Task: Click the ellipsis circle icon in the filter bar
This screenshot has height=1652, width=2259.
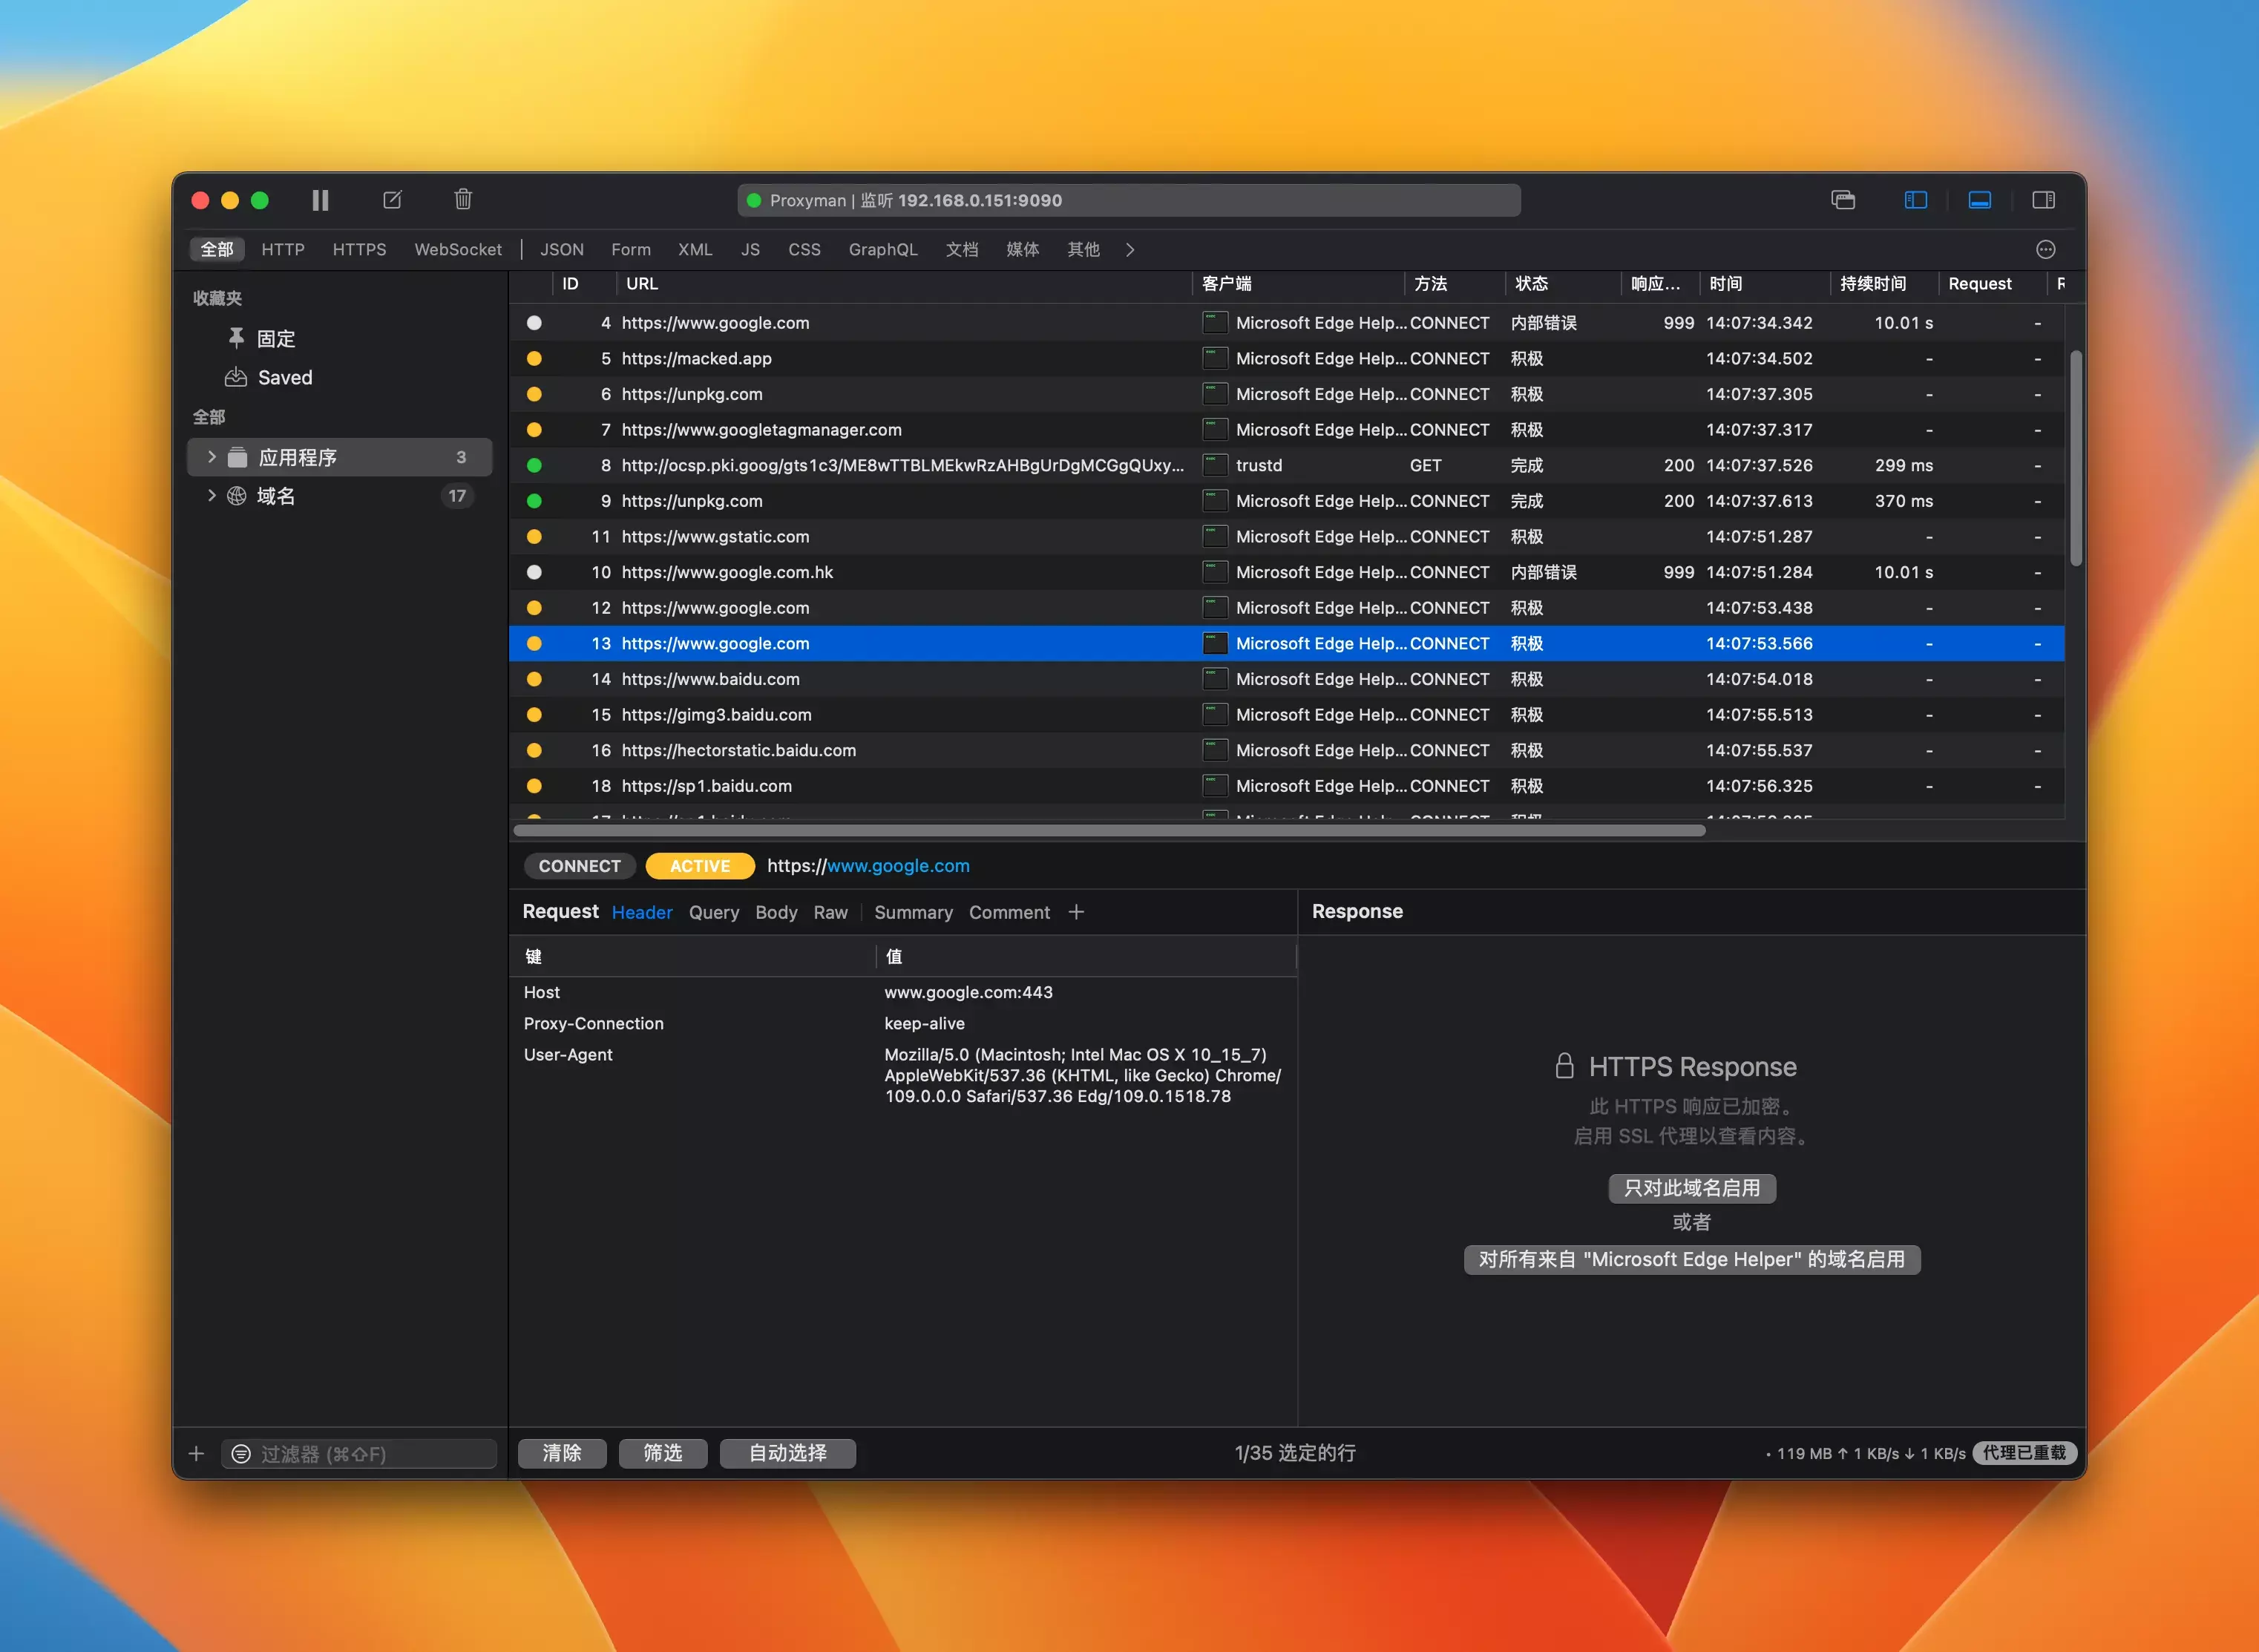Action: pyautogui.click(x=2045, y=250)
